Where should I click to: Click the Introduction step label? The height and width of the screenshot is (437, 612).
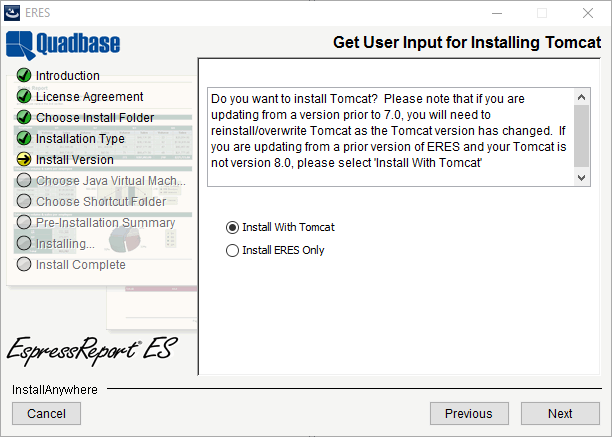click(x=68, y=76)
